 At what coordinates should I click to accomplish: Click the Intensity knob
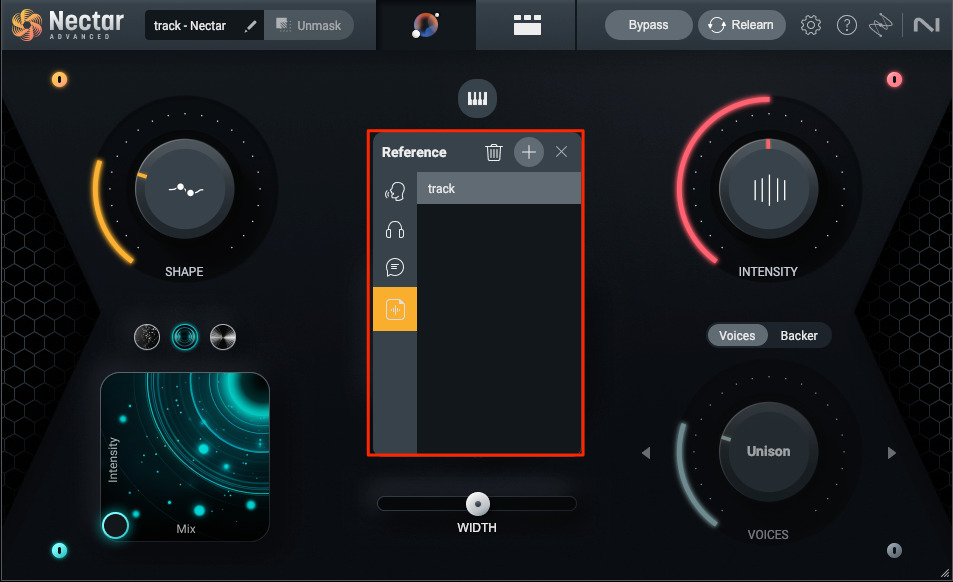[768, 189]
